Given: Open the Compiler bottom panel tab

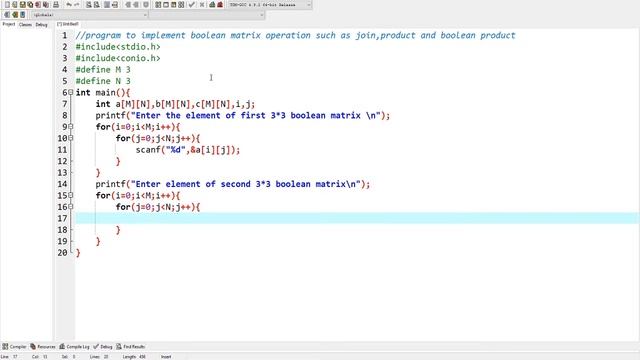Looking at the screenshot, I should pyautogui.click(x=14, y=347).
